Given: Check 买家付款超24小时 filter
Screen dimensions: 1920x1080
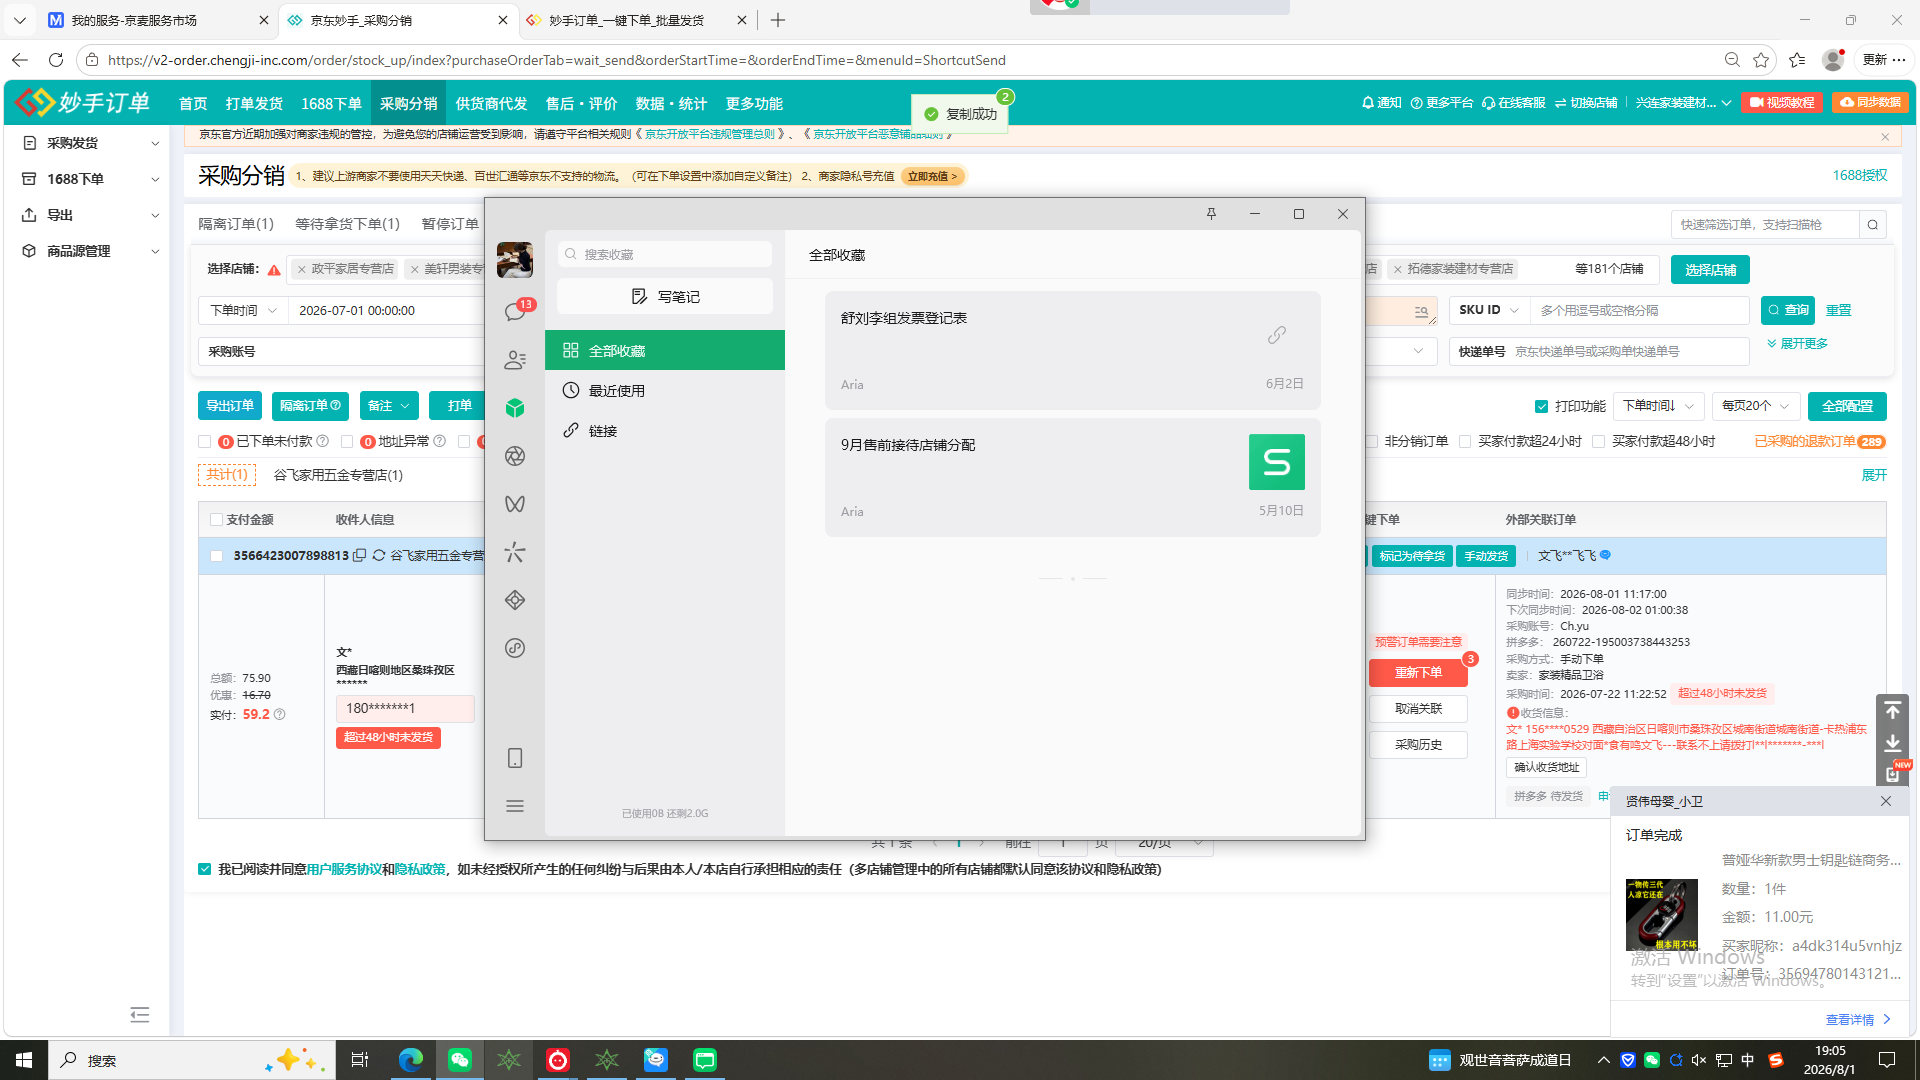Looking at the screenshot, I should click(1466, 441).
